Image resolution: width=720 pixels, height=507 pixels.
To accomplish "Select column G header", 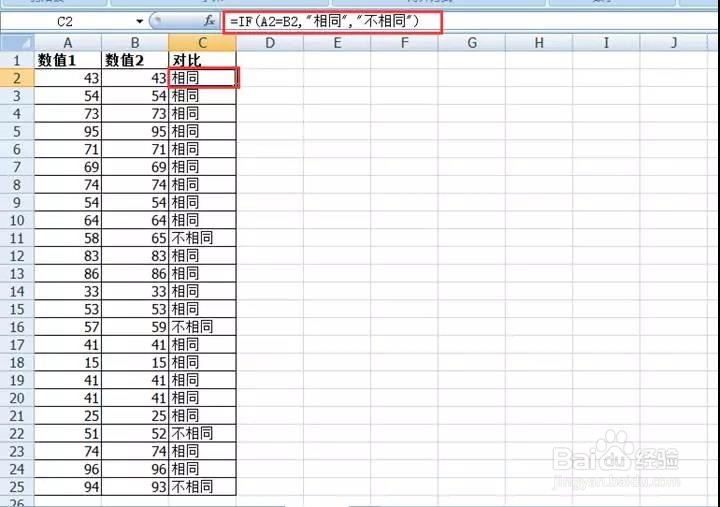I will tap(472, 43).
